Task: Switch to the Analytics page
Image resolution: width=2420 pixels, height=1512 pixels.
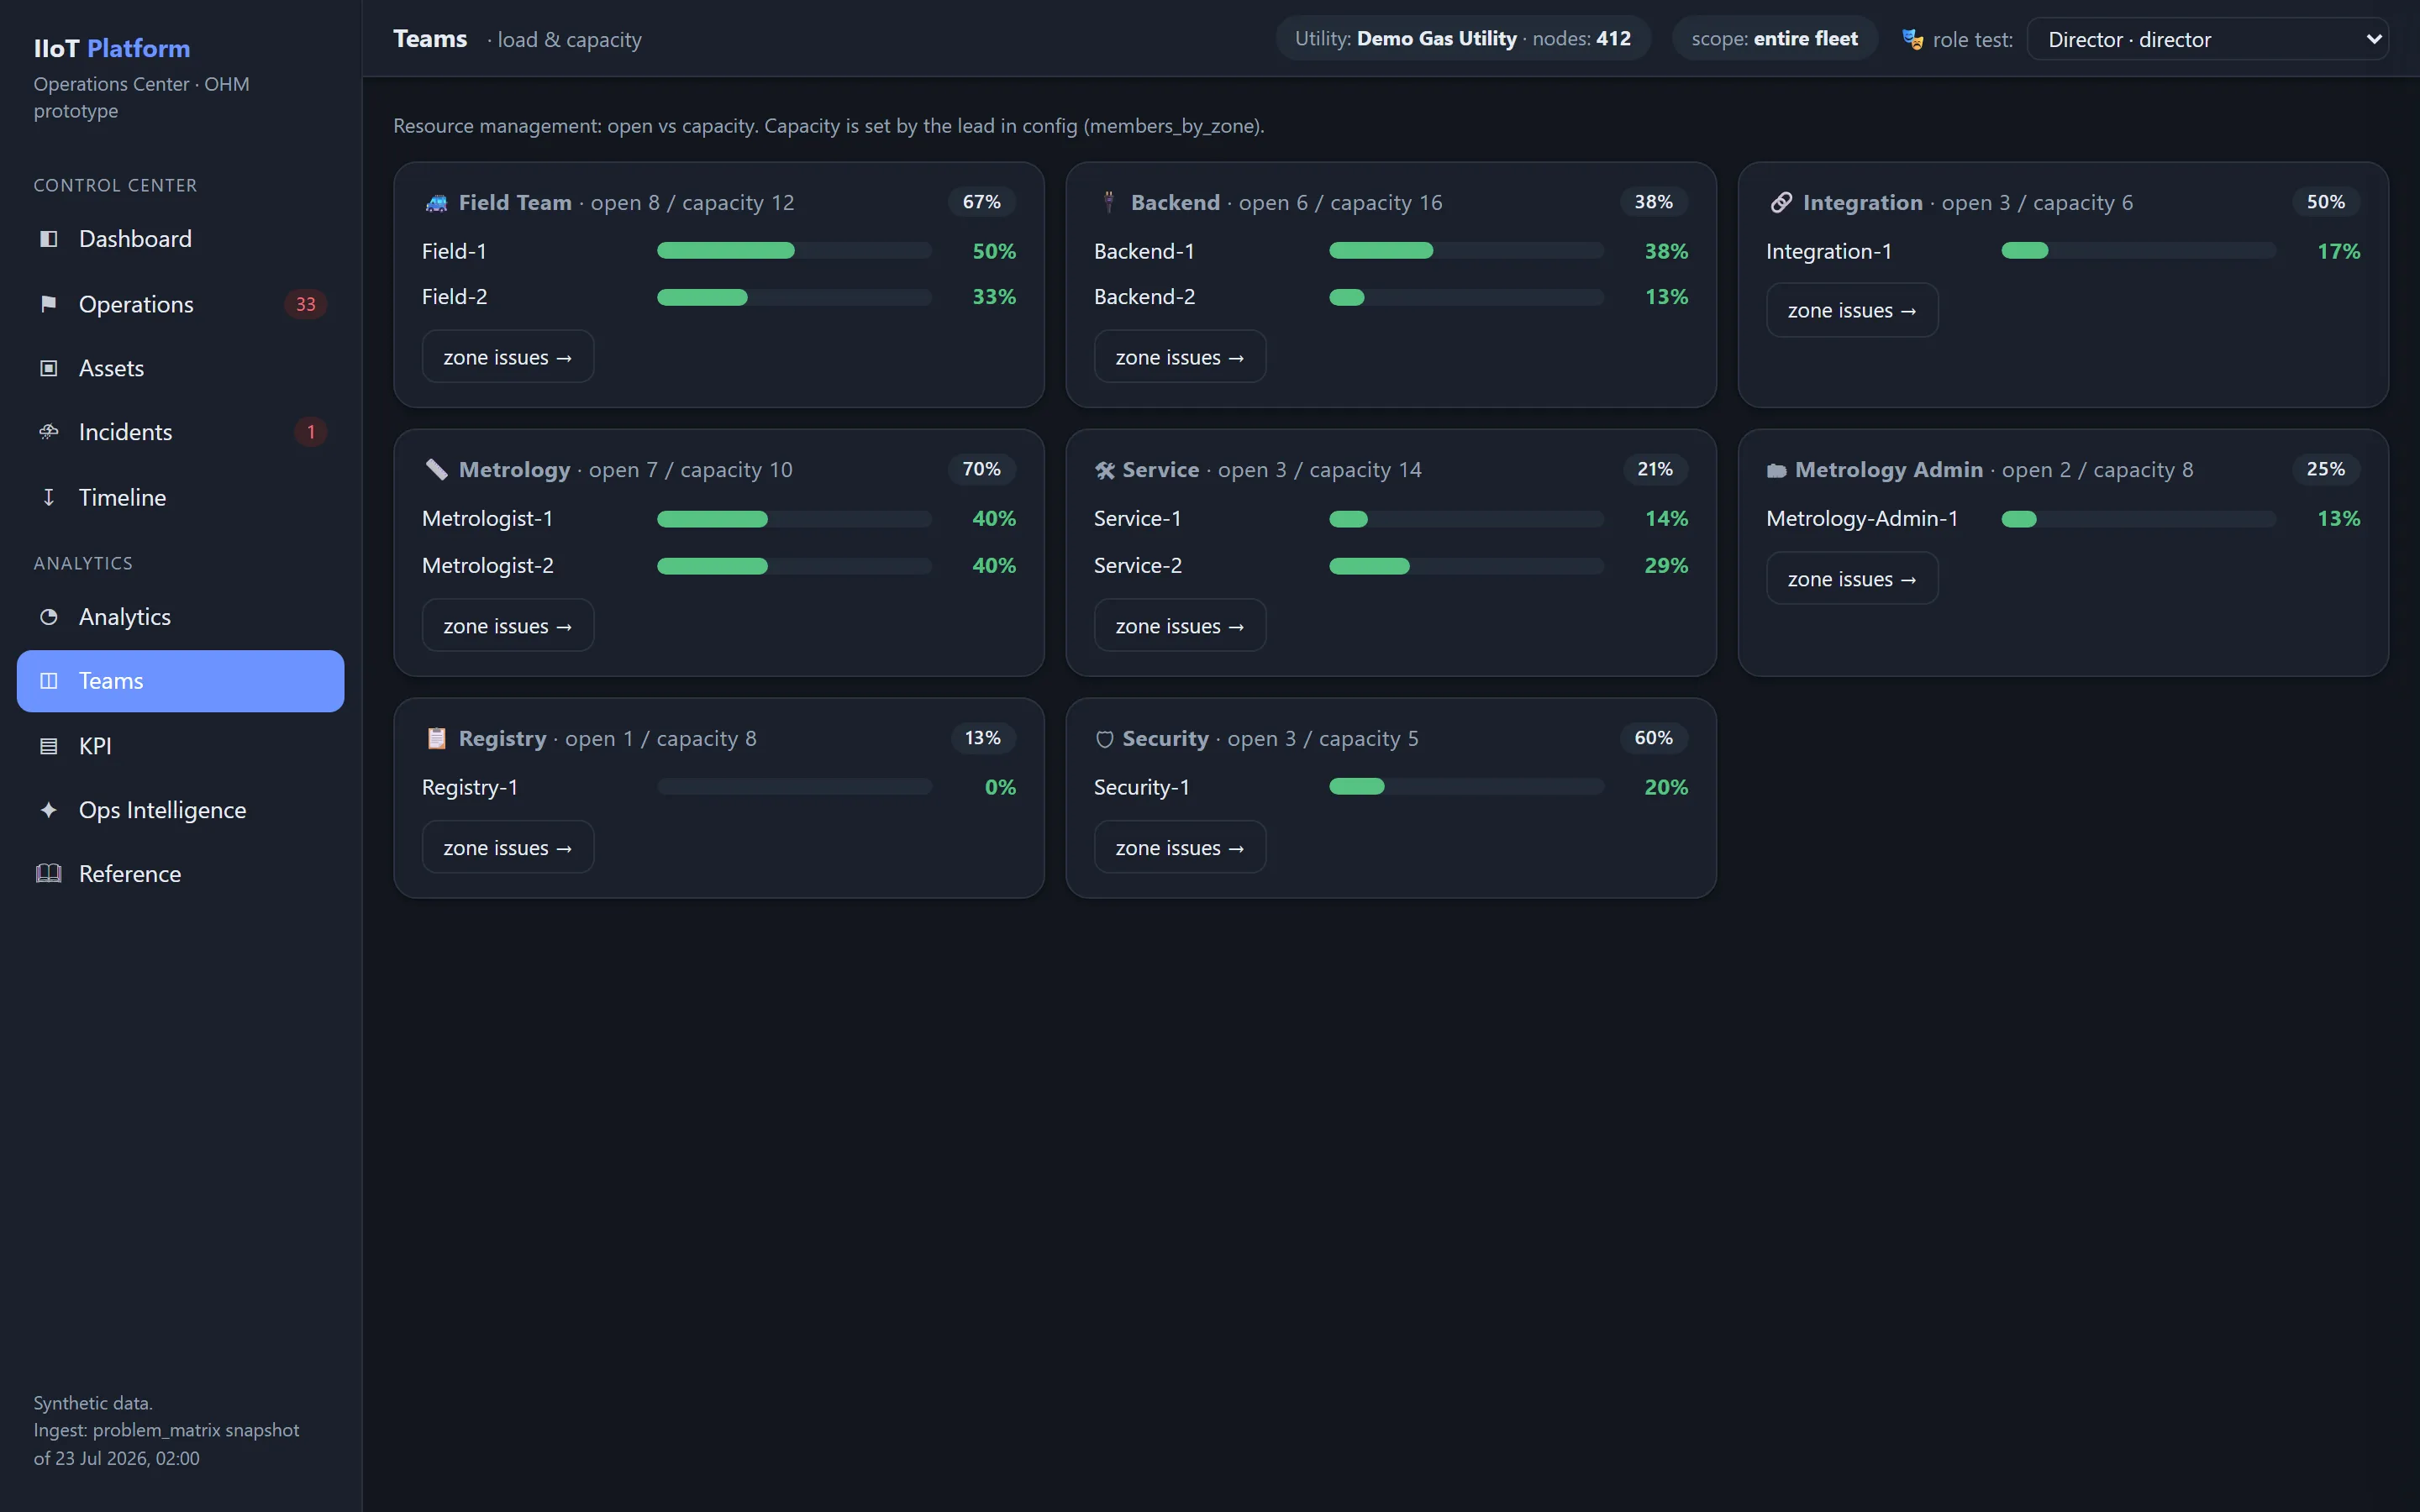Action: pyautogui.click(x=181, y=617)
